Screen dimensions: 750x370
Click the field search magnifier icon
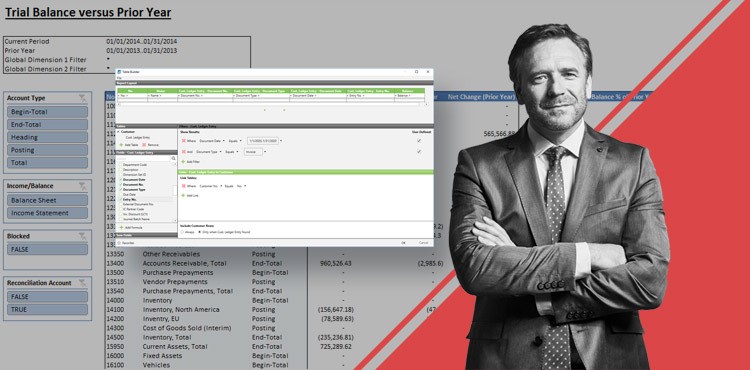coord(174,158)
